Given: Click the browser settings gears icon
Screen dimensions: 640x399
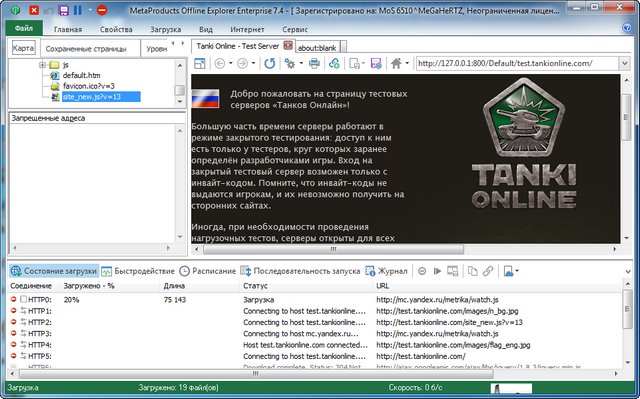Looking at the screenshot, I should click(290, 64).
